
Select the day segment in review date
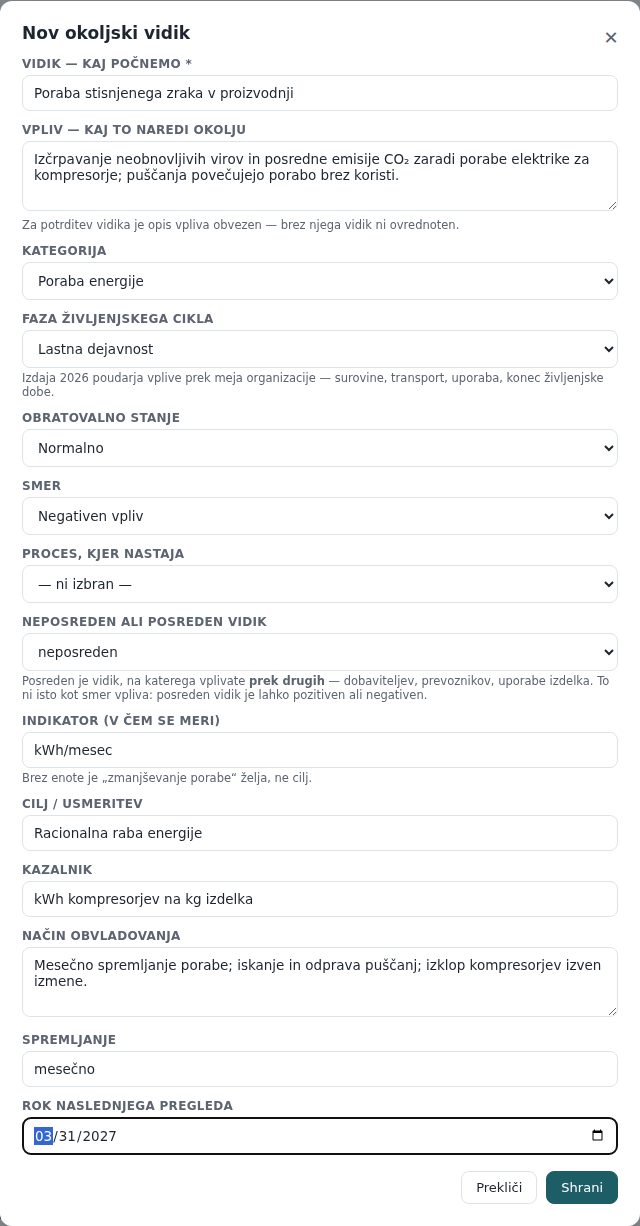[67, 1136]
